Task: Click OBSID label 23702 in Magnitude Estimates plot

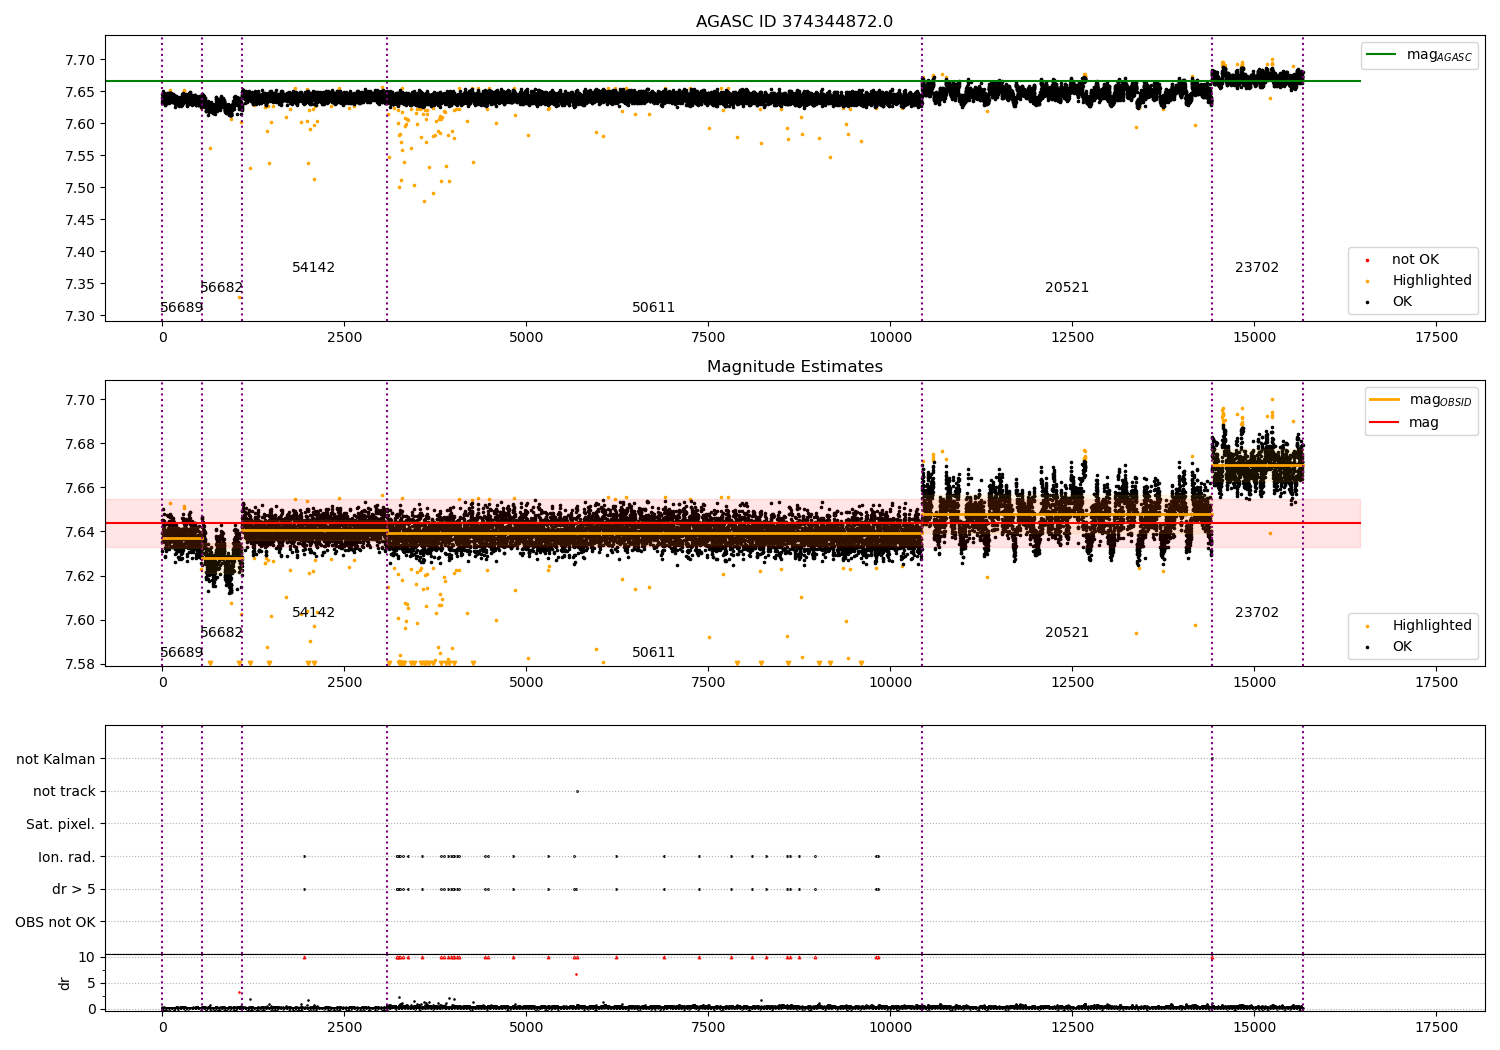Action: pos(1257,613)
